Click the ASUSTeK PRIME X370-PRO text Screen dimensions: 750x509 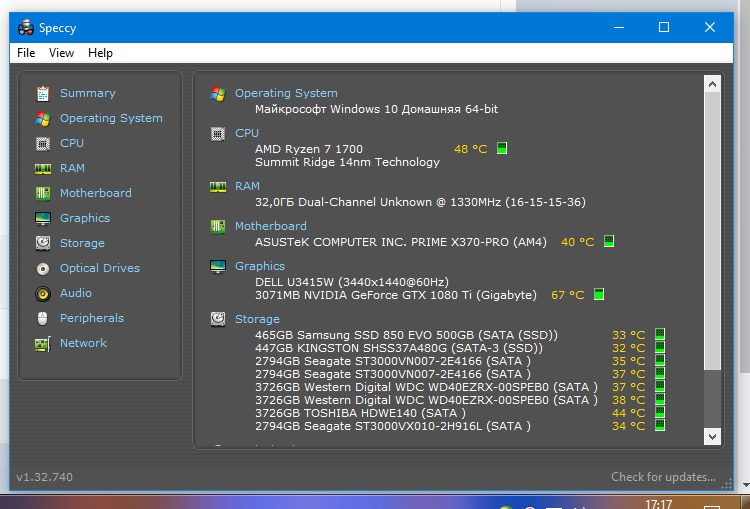[401, 242]
